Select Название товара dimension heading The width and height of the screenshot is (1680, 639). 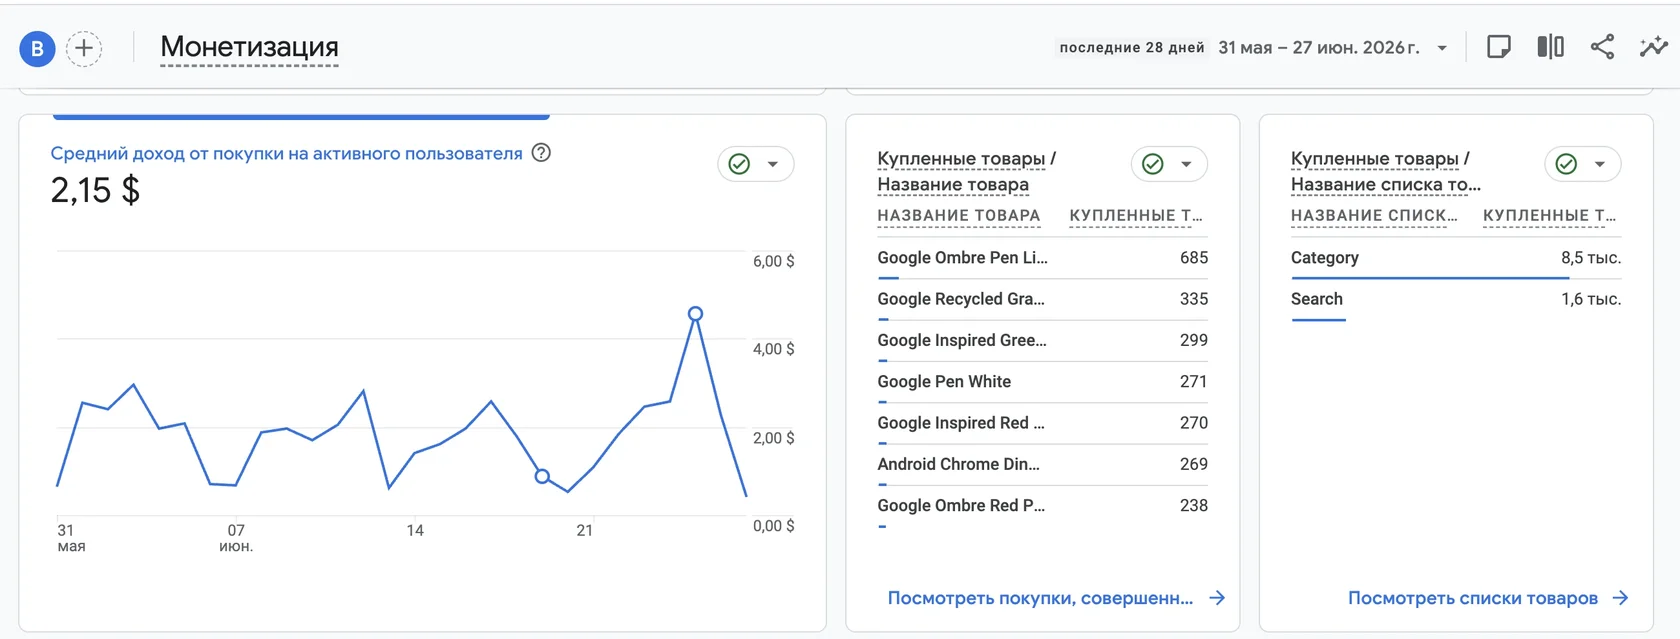(x=953, y=184)
